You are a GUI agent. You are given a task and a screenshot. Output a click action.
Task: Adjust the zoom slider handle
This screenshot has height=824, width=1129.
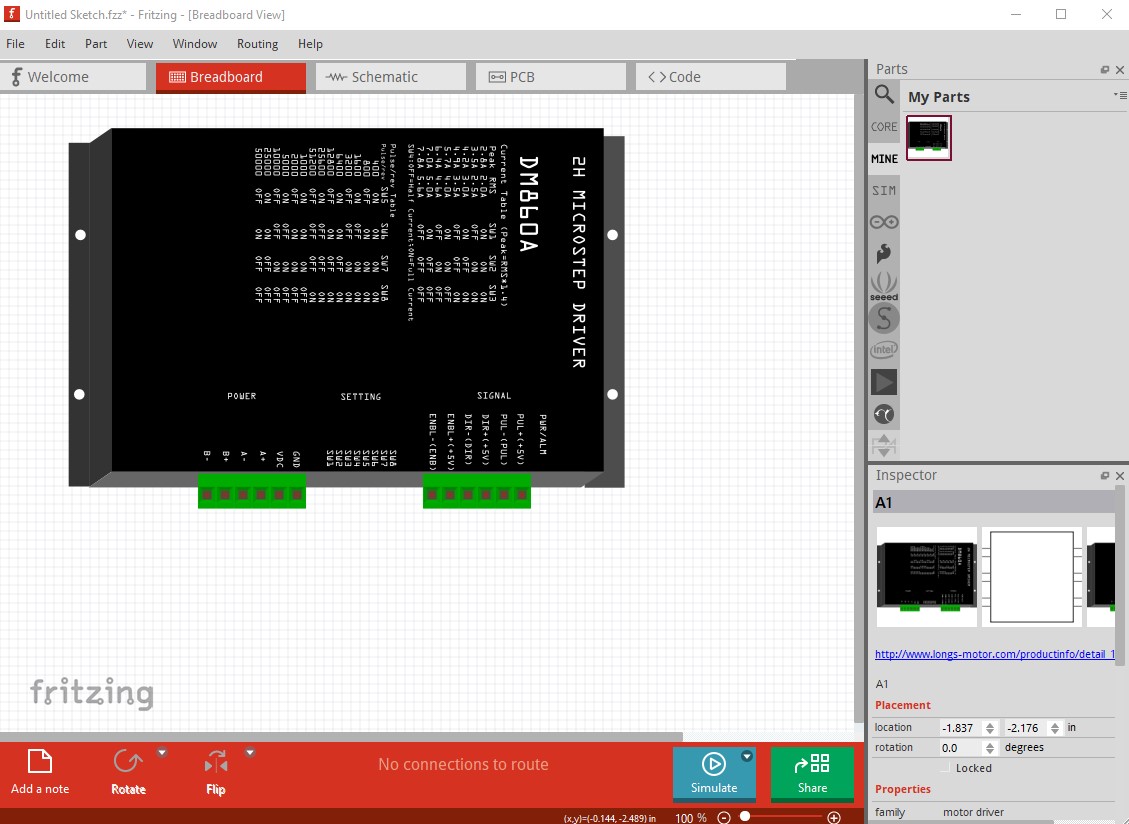(x=745, y=817)
